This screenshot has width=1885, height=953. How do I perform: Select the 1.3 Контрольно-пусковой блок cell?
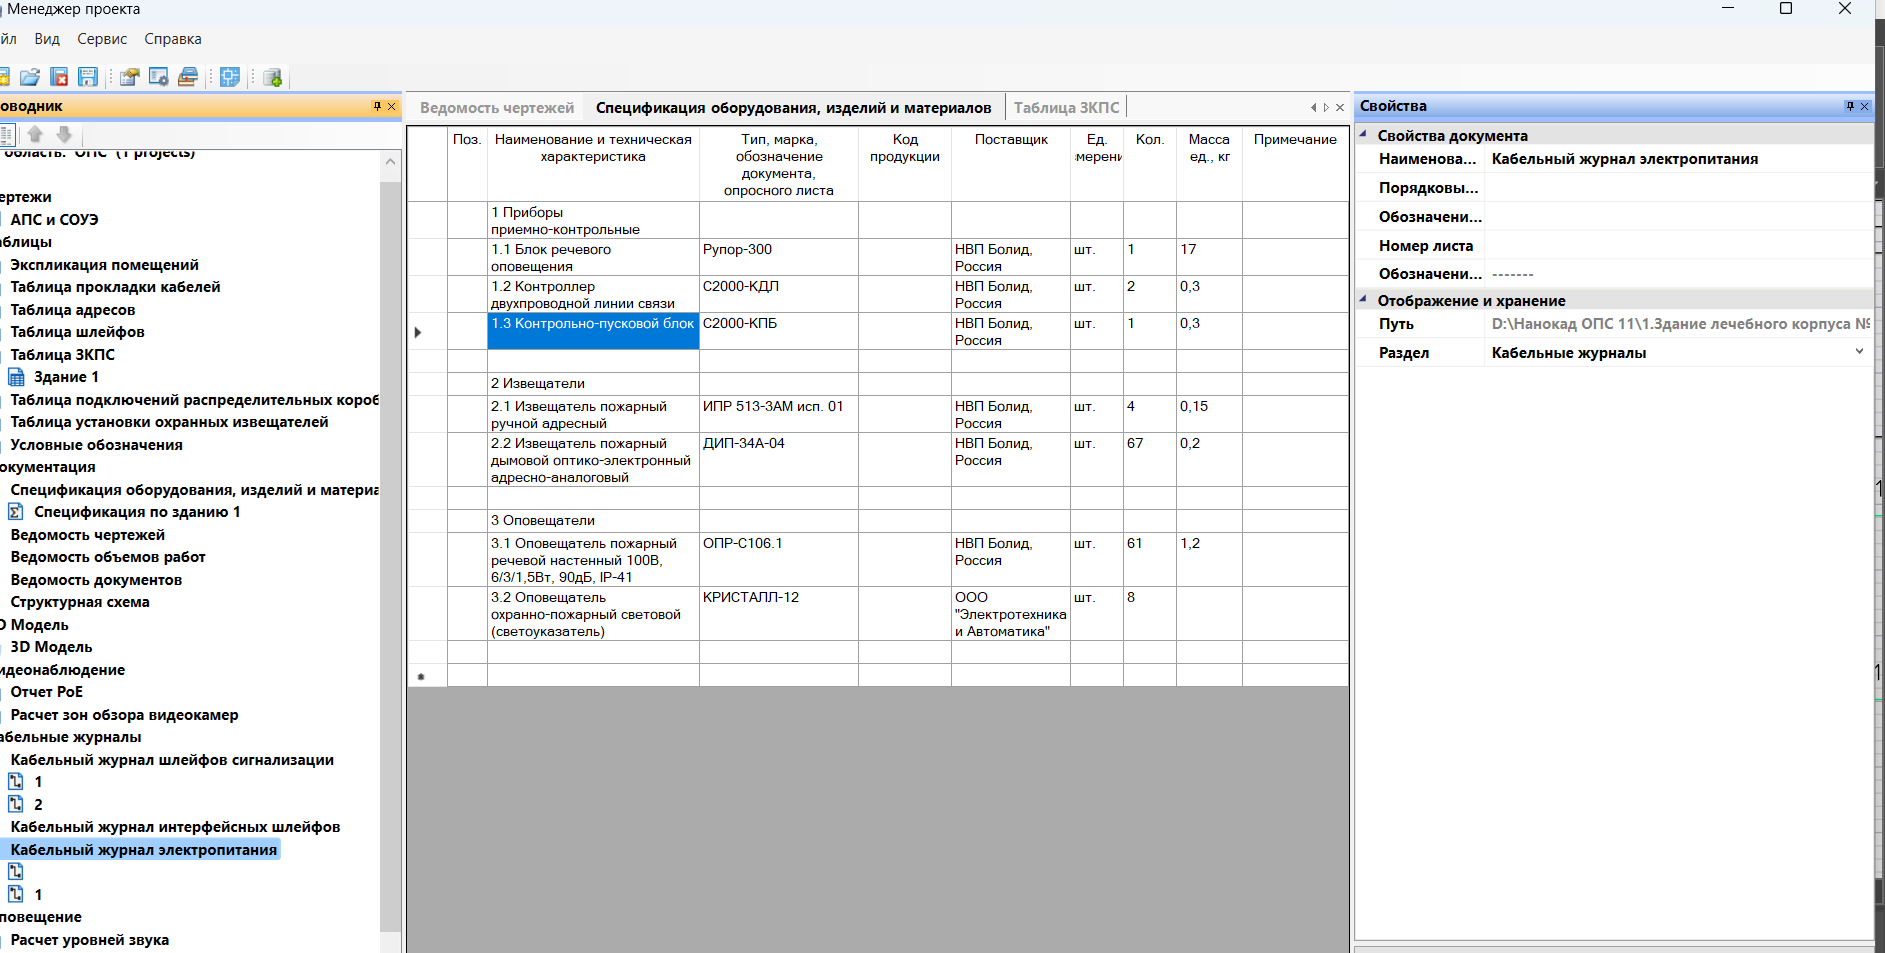coord(593,331)
